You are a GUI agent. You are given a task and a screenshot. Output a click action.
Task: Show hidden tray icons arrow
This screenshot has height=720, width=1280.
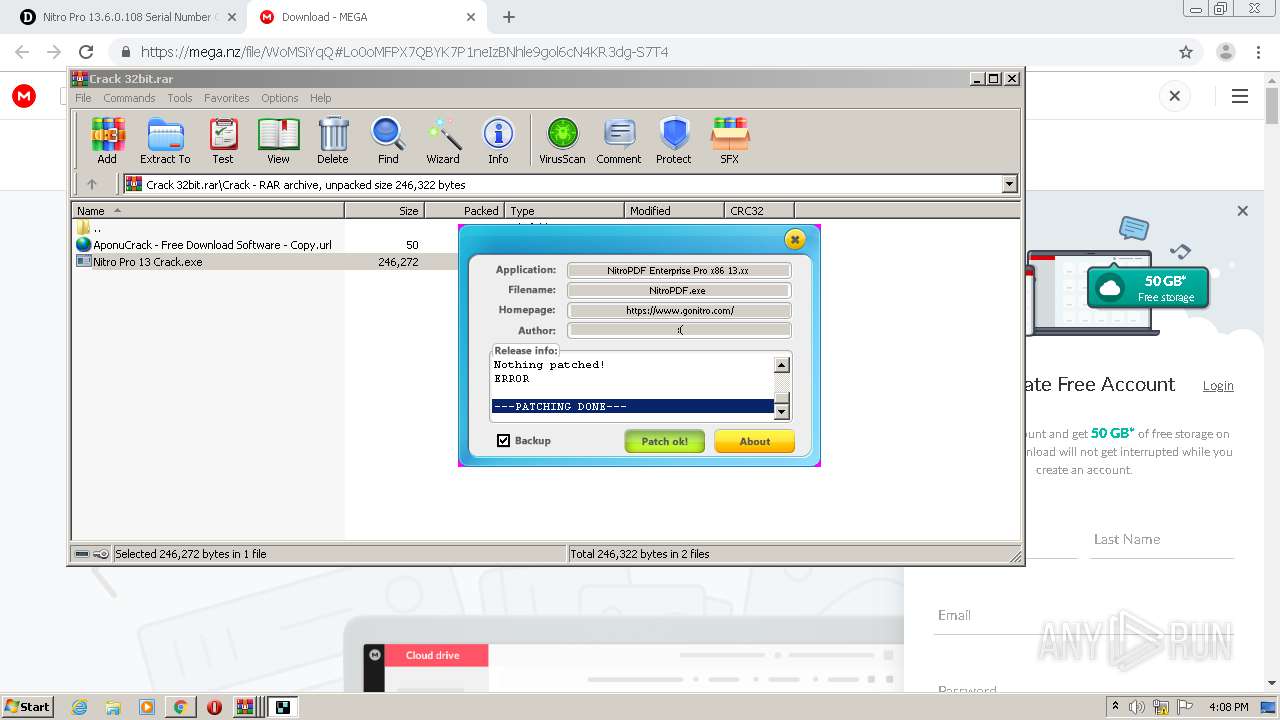coord(1115,707)
